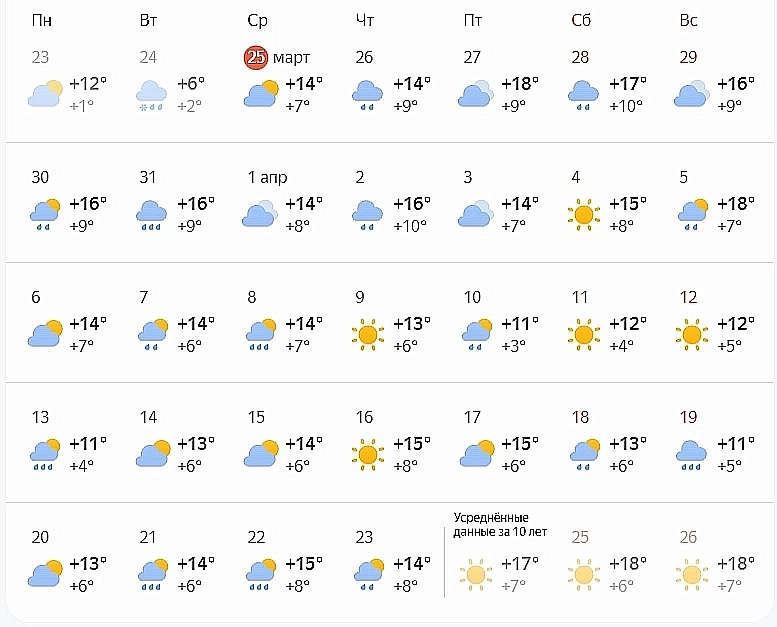Select the sun icon on April 4
777x627 pixels.
584,213
